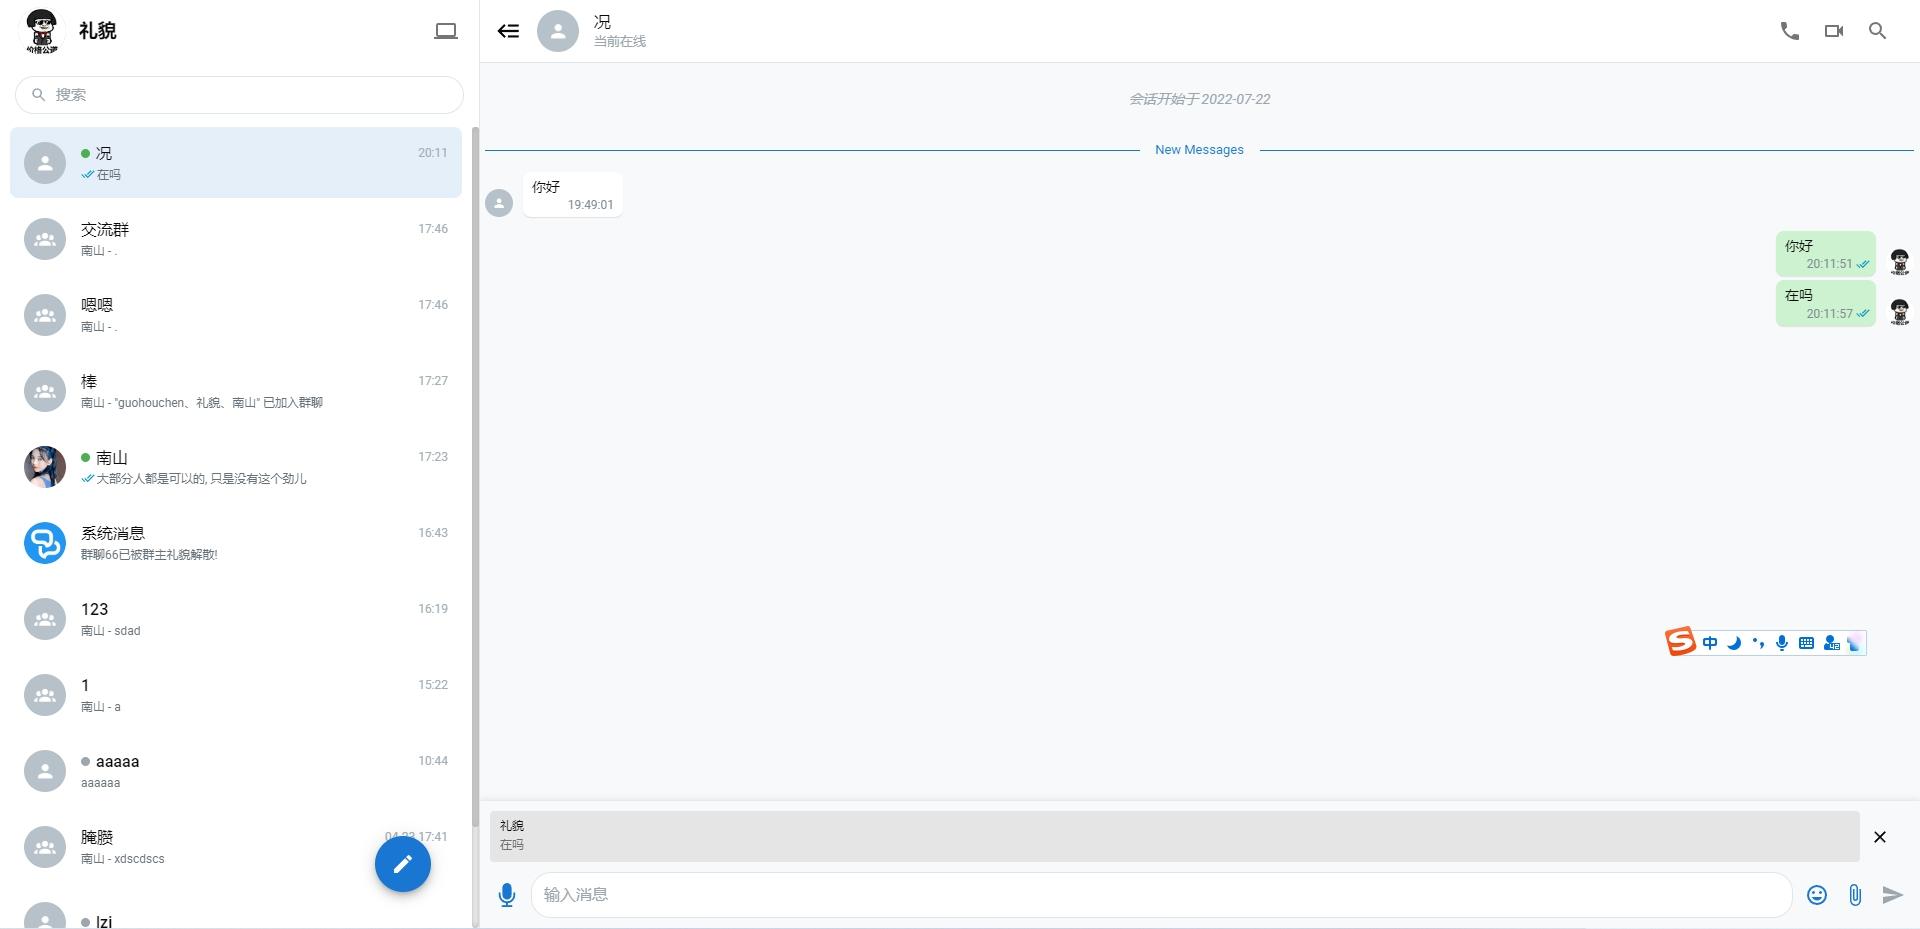Focus the 搜索 contact search box
This screenshot has height=929, width=1920.
239,95
